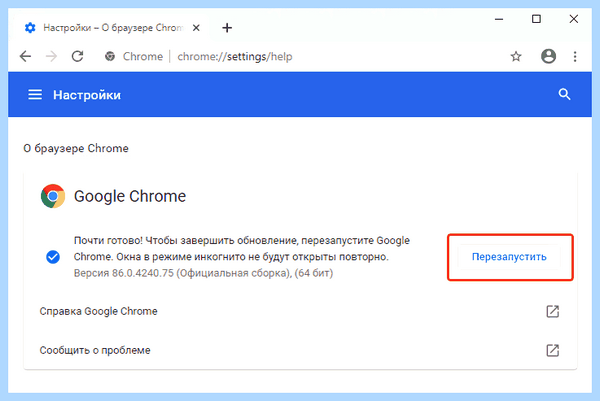Click the forward navigation arrow

click(51, 57)
